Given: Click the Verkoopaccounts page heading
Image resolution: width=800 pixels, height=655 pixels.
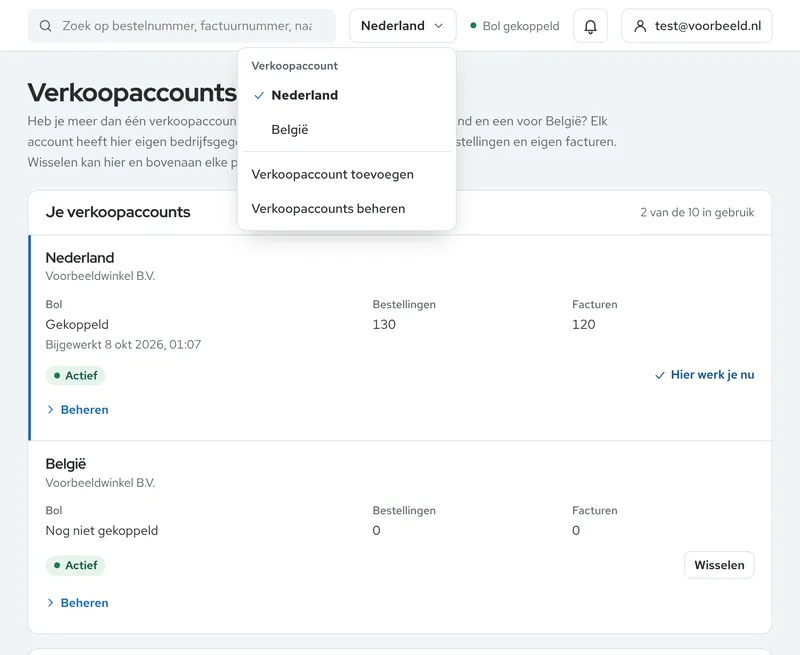Looking at the screenshot, I should coord(132,93).
